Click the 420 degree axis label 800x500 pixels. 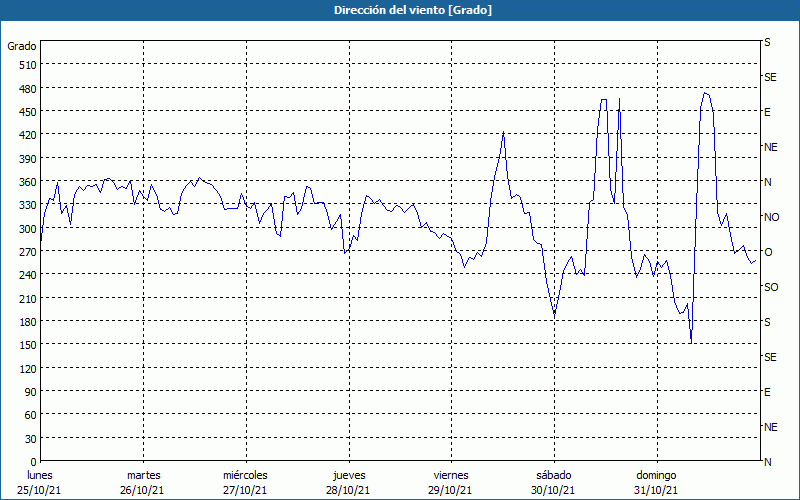(x=28, y=135)
